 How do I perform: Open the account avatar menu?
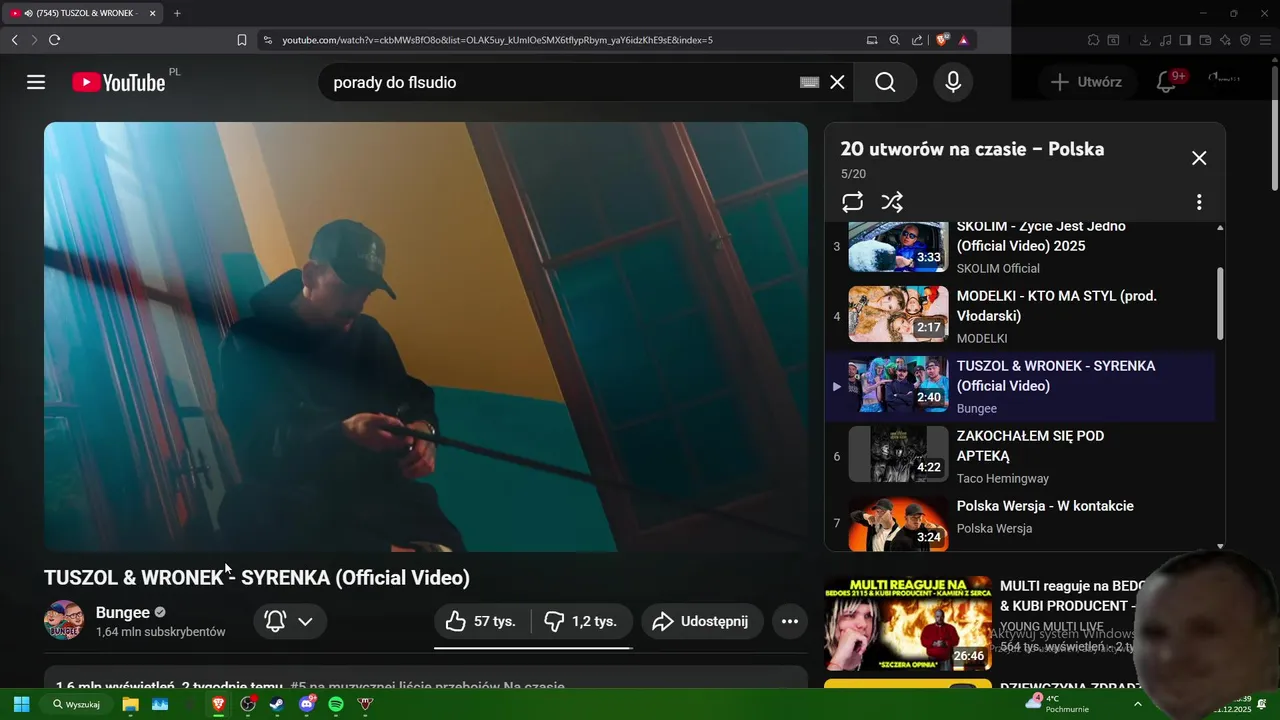pos(1225,80)
